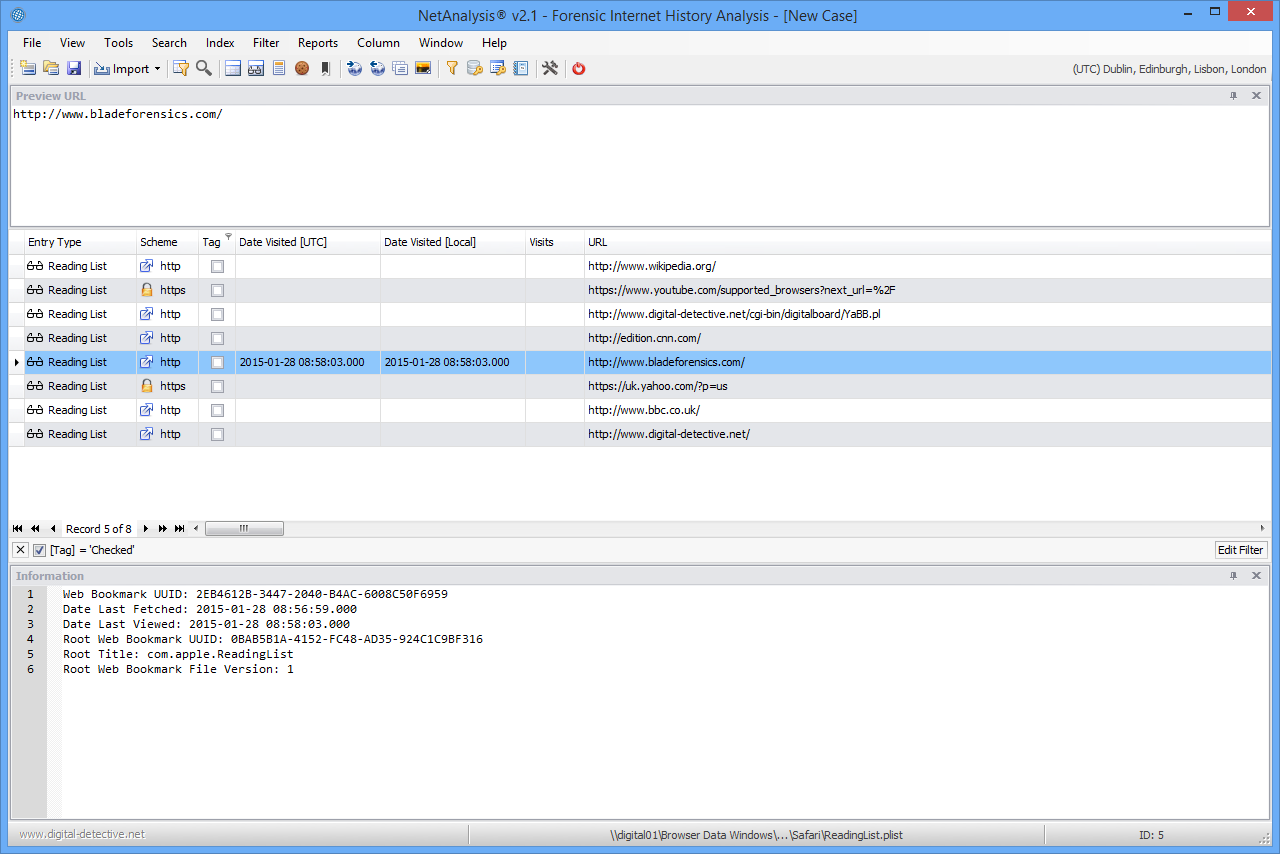Screen dimensions: 1280x854
Task: Click the New Case toolbar icon
Action: pos(28,68)
